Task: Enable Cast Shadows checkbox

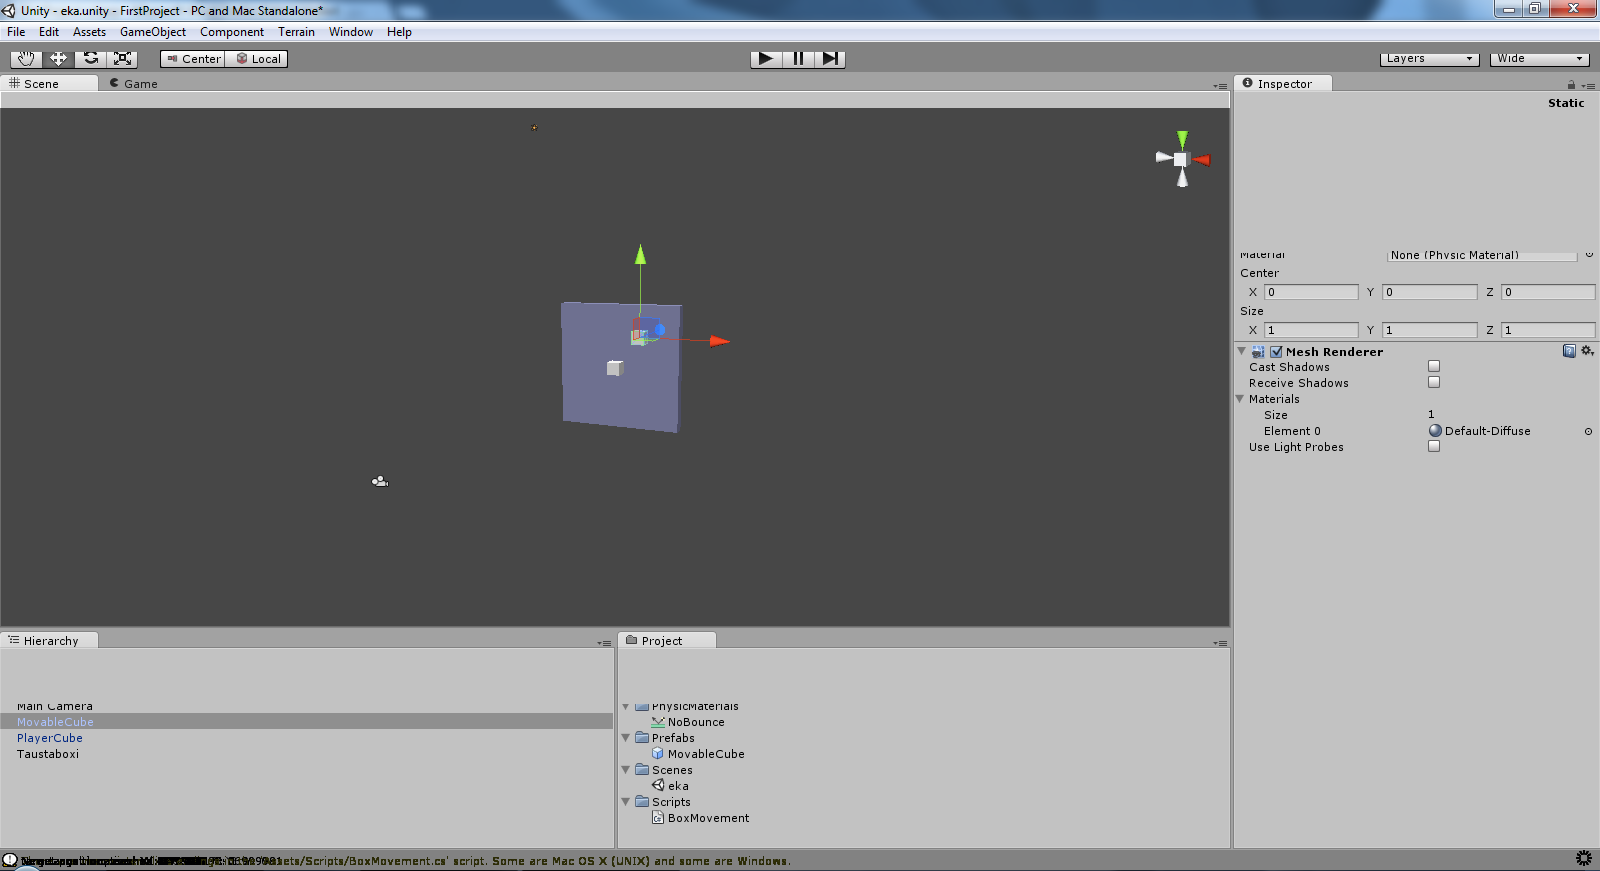Action: 1434,366
